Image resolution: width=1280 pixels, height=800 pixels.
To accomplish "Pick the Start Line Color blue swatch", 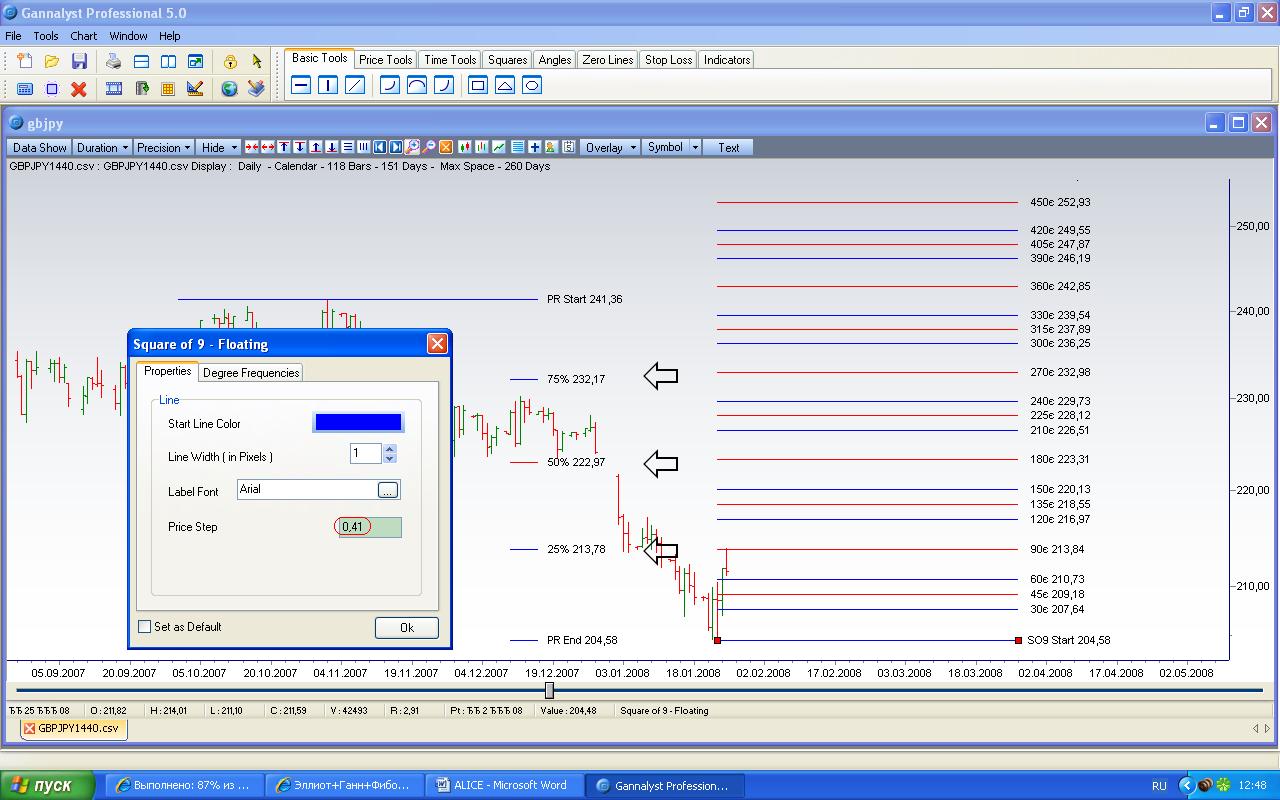I will click(x=358, y=423).
